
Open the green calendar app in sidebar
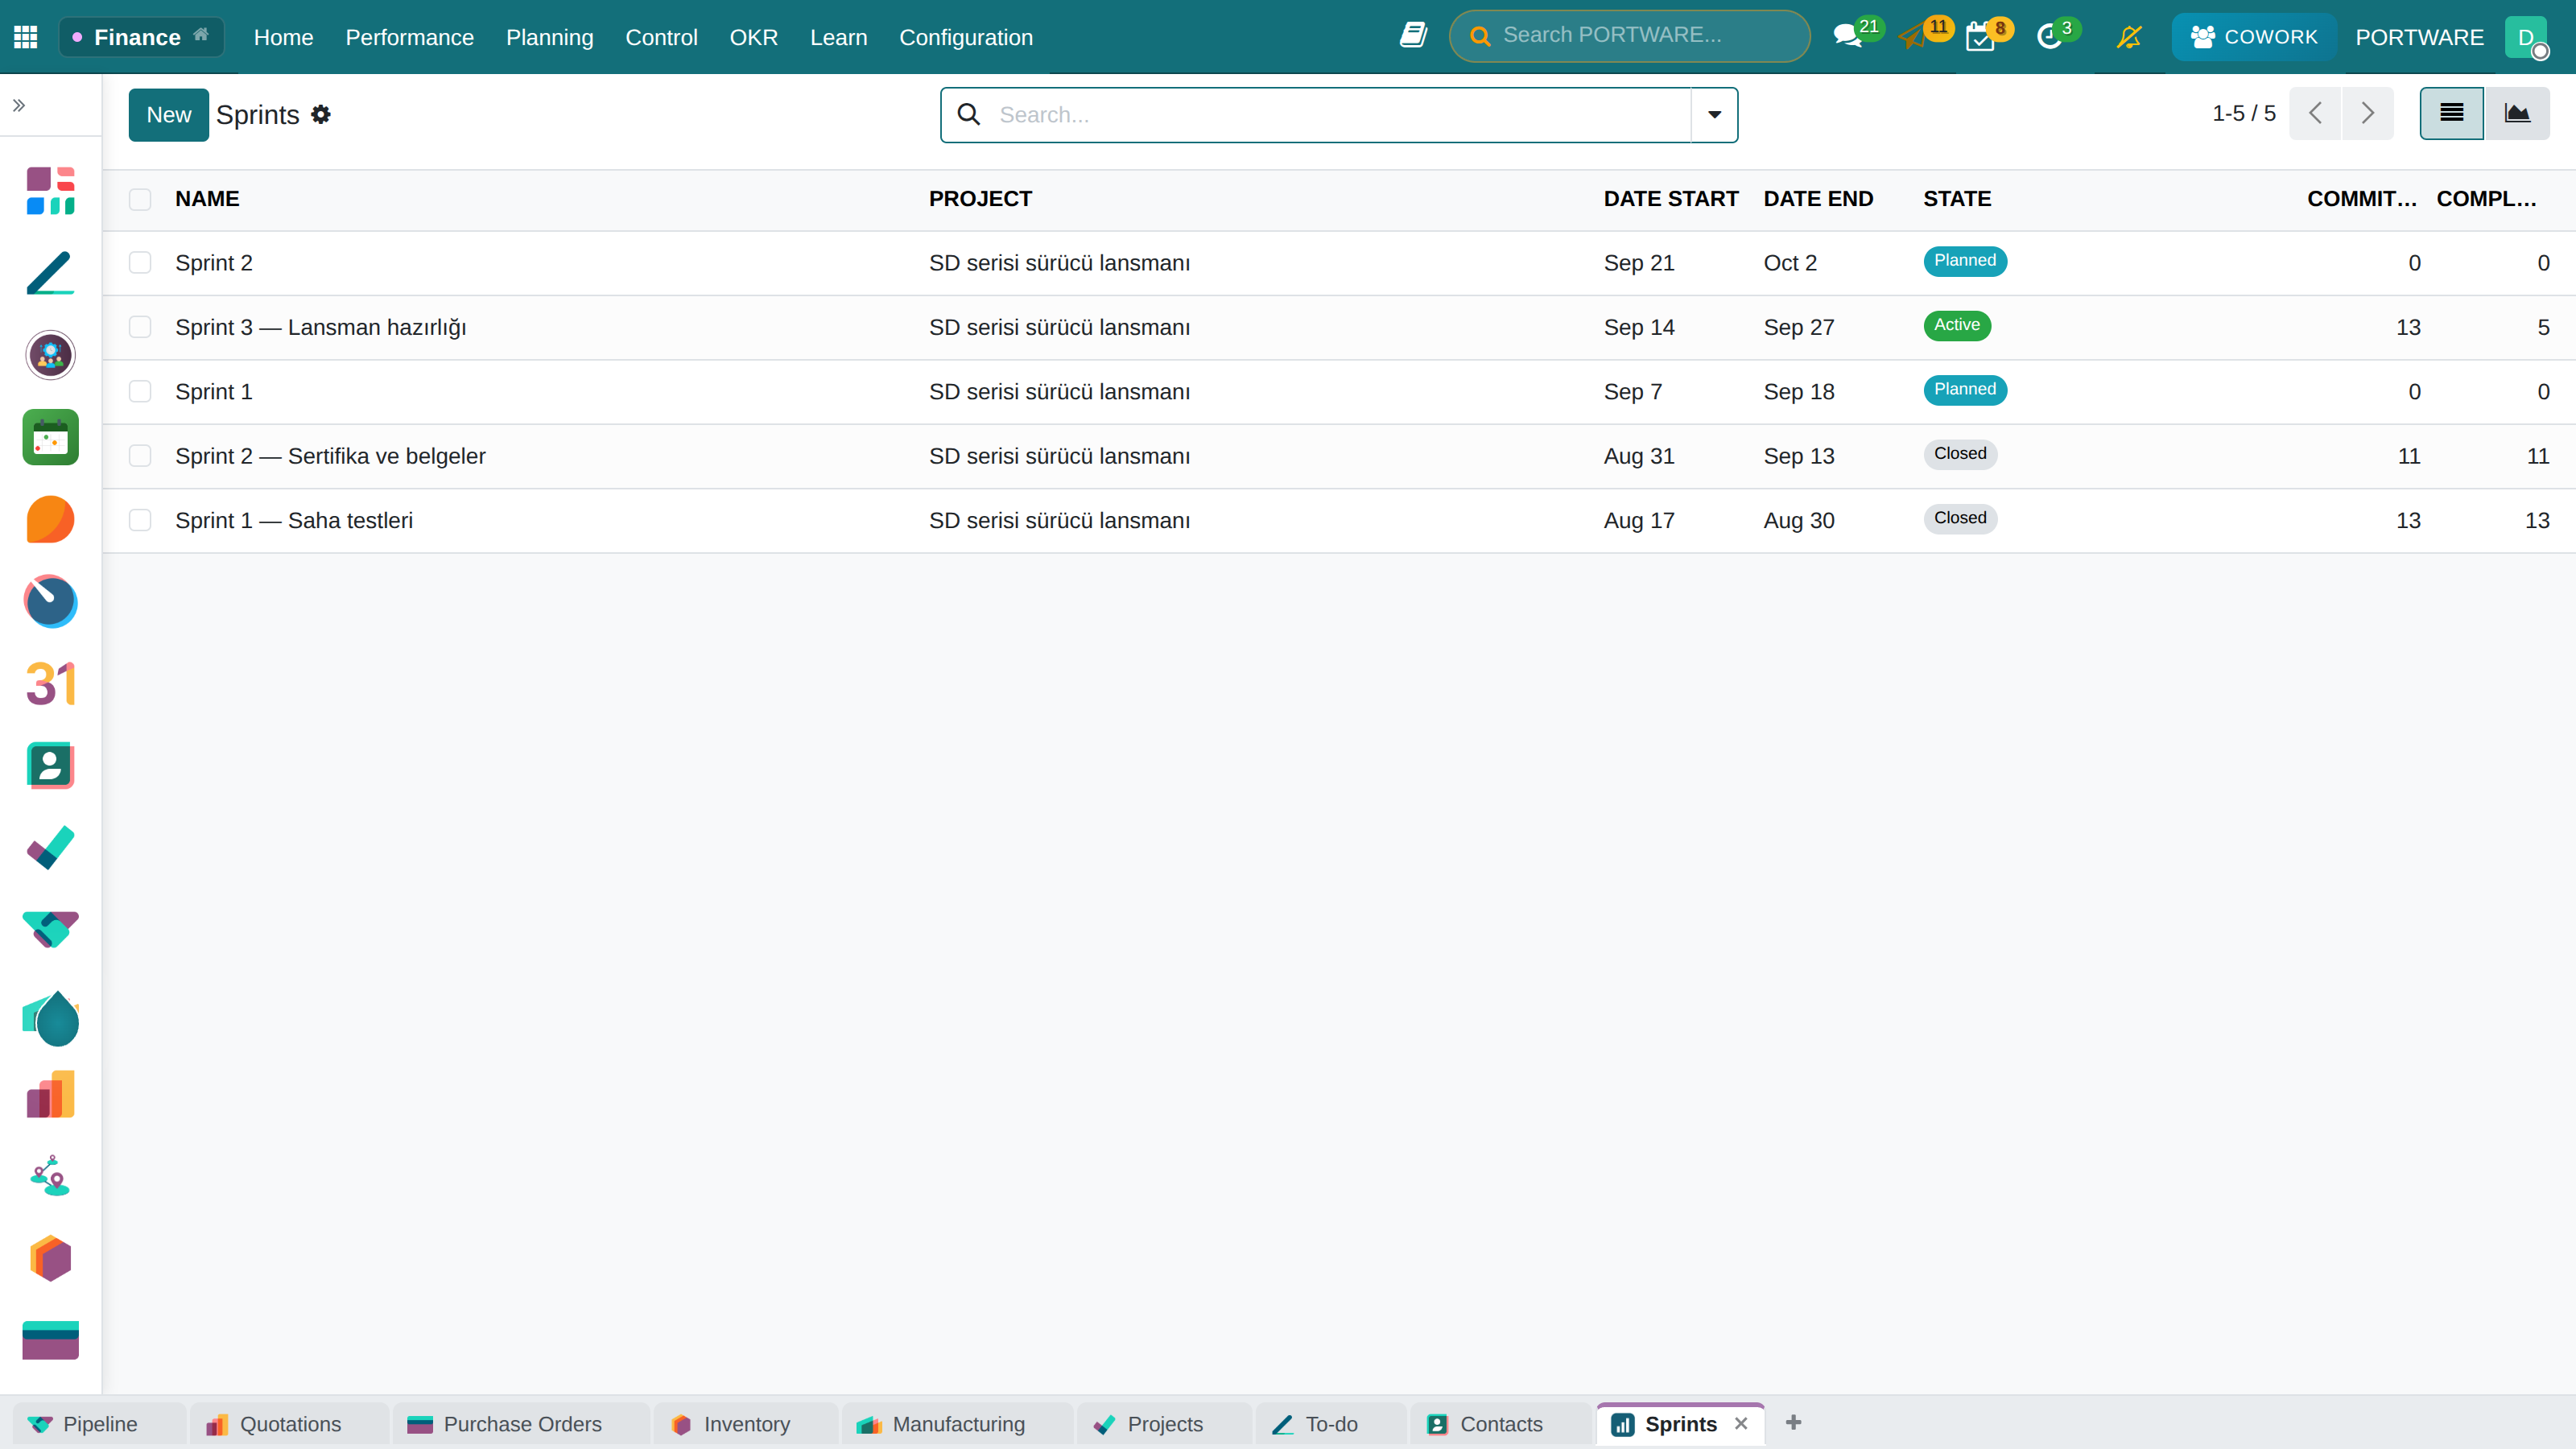(x=50, y=437)
